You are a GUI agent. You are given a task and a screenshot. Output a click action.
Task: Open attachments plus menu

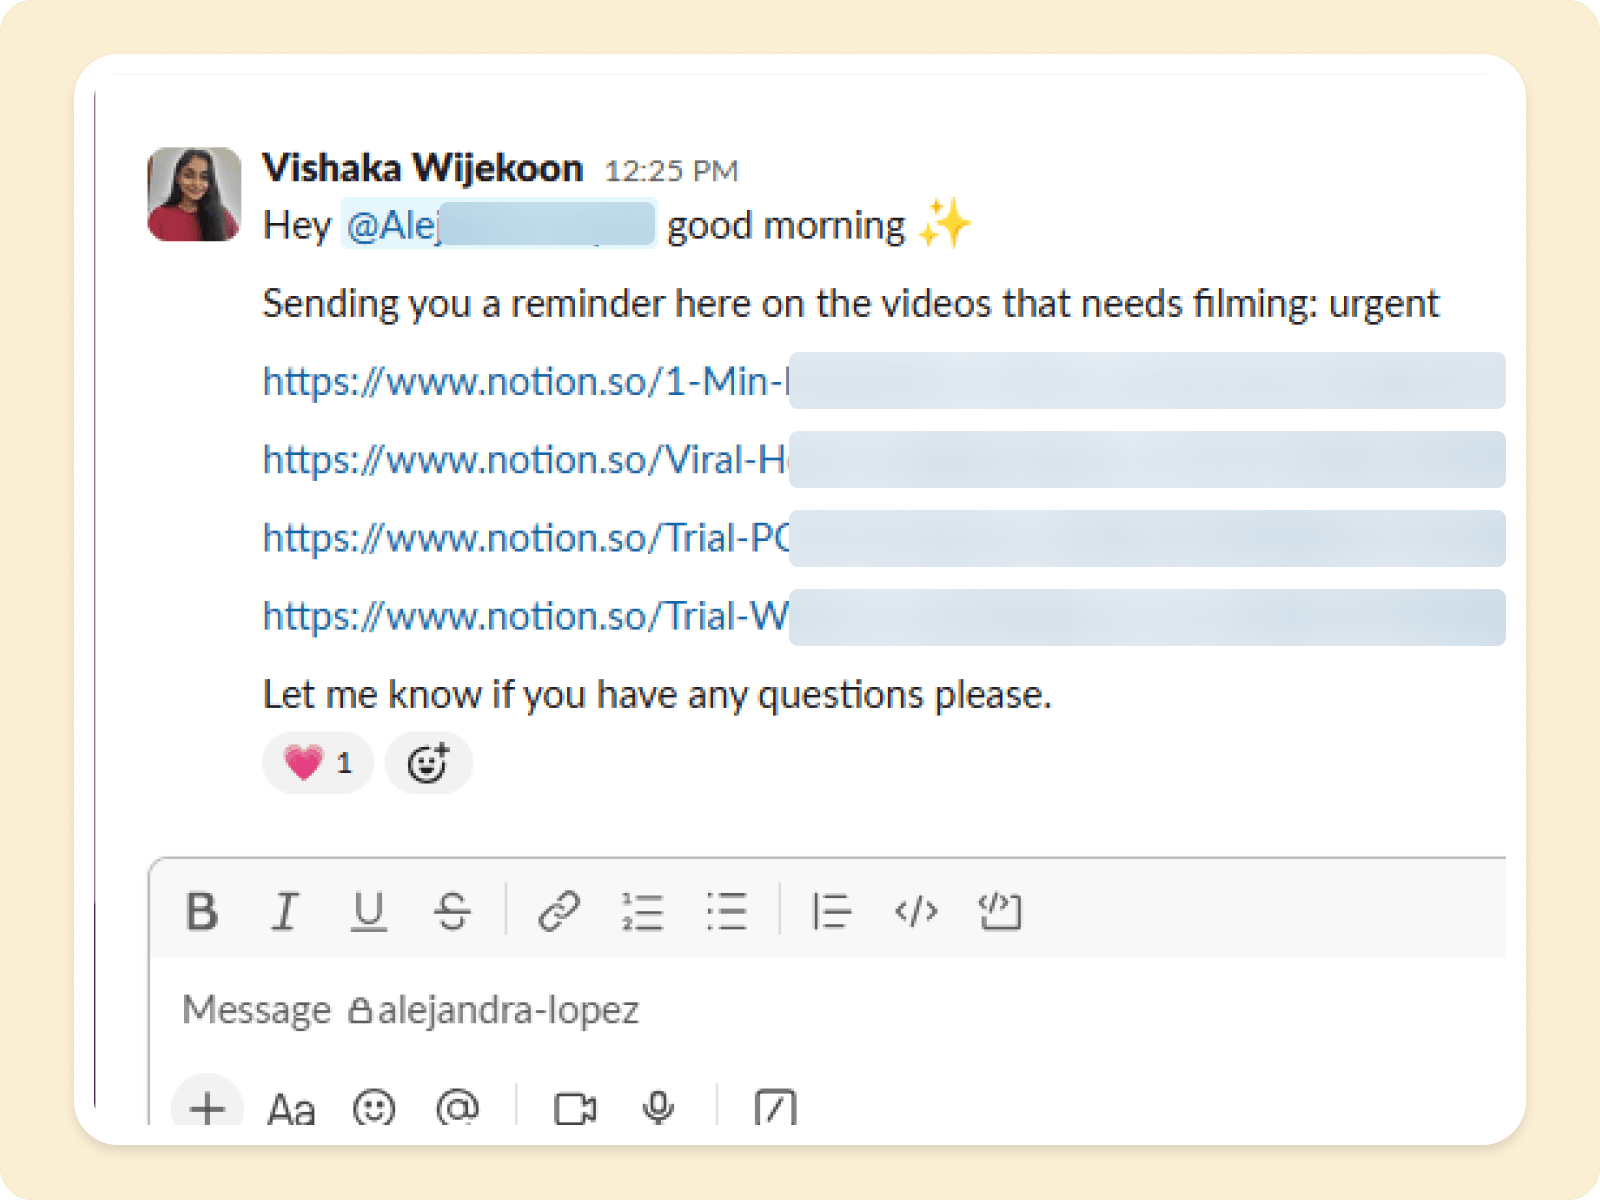coord(207,1107)
